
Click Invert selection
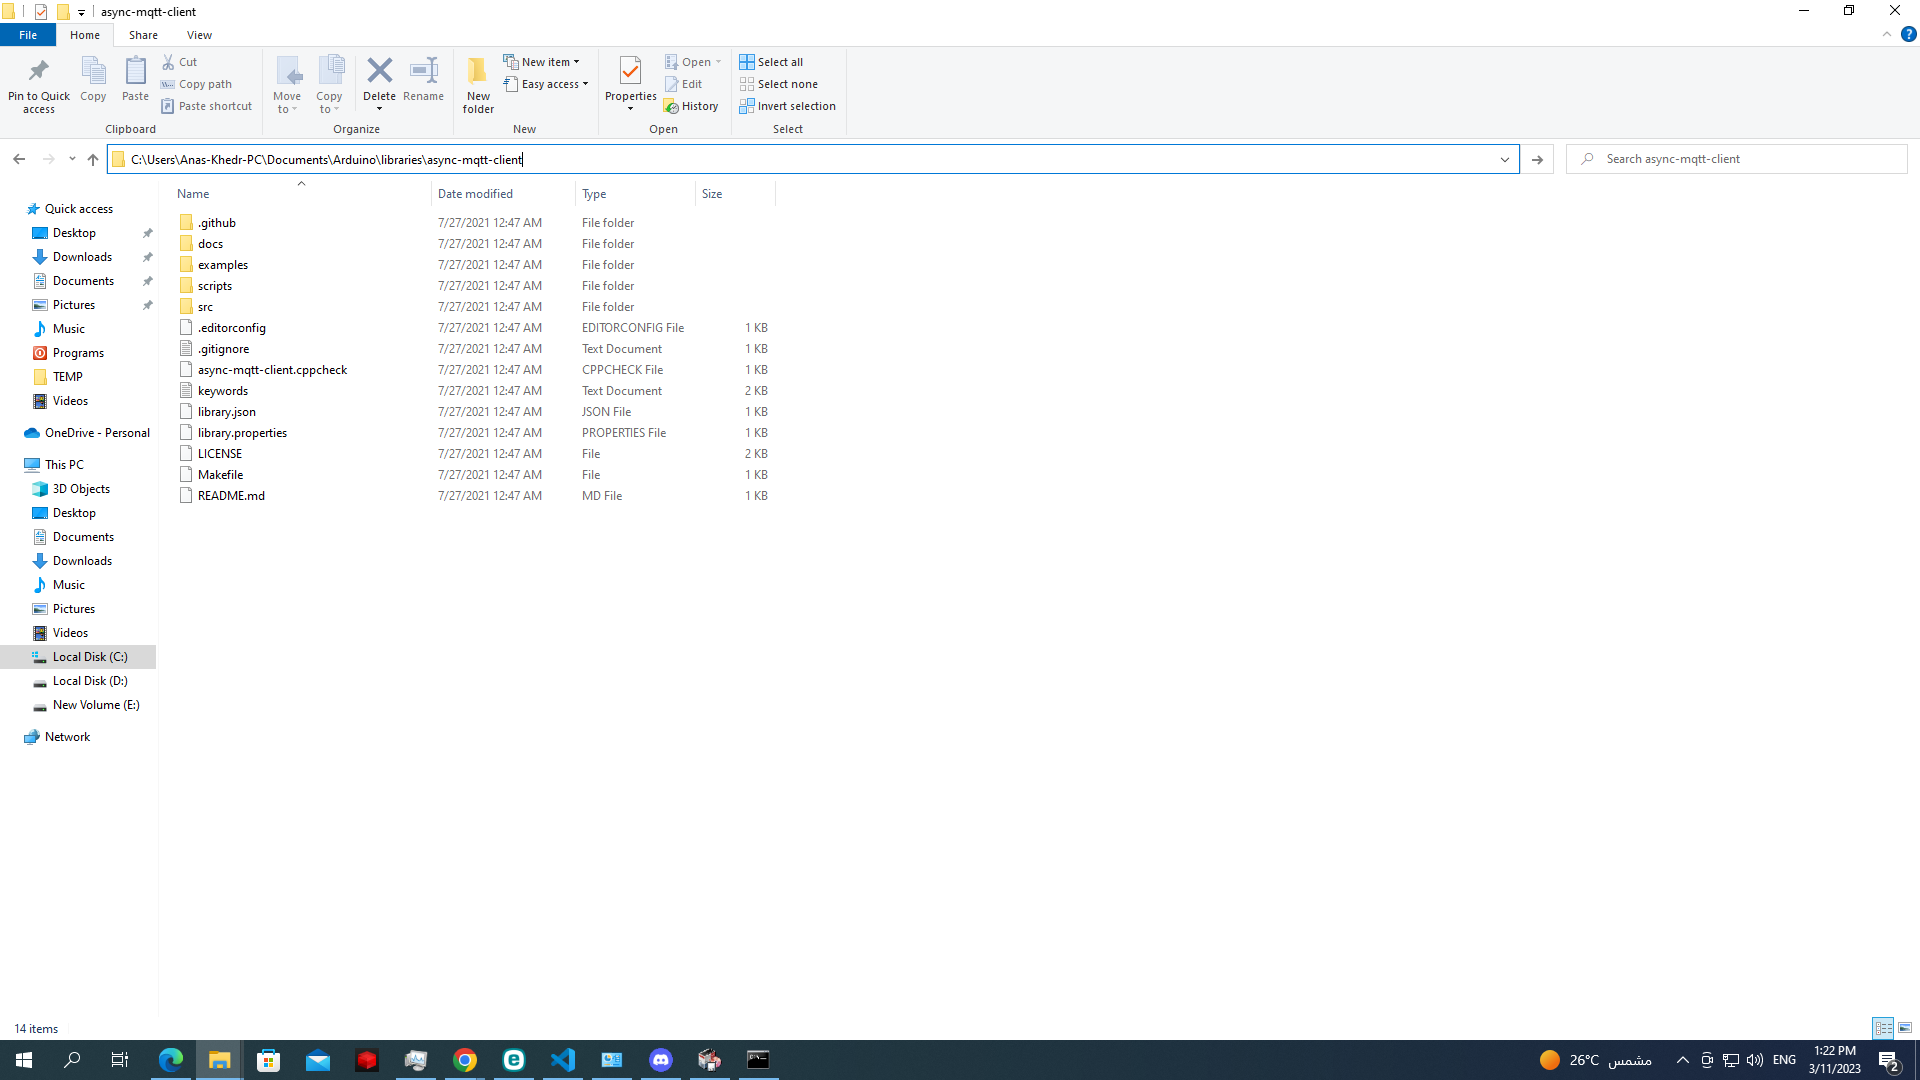coord(788,106)
